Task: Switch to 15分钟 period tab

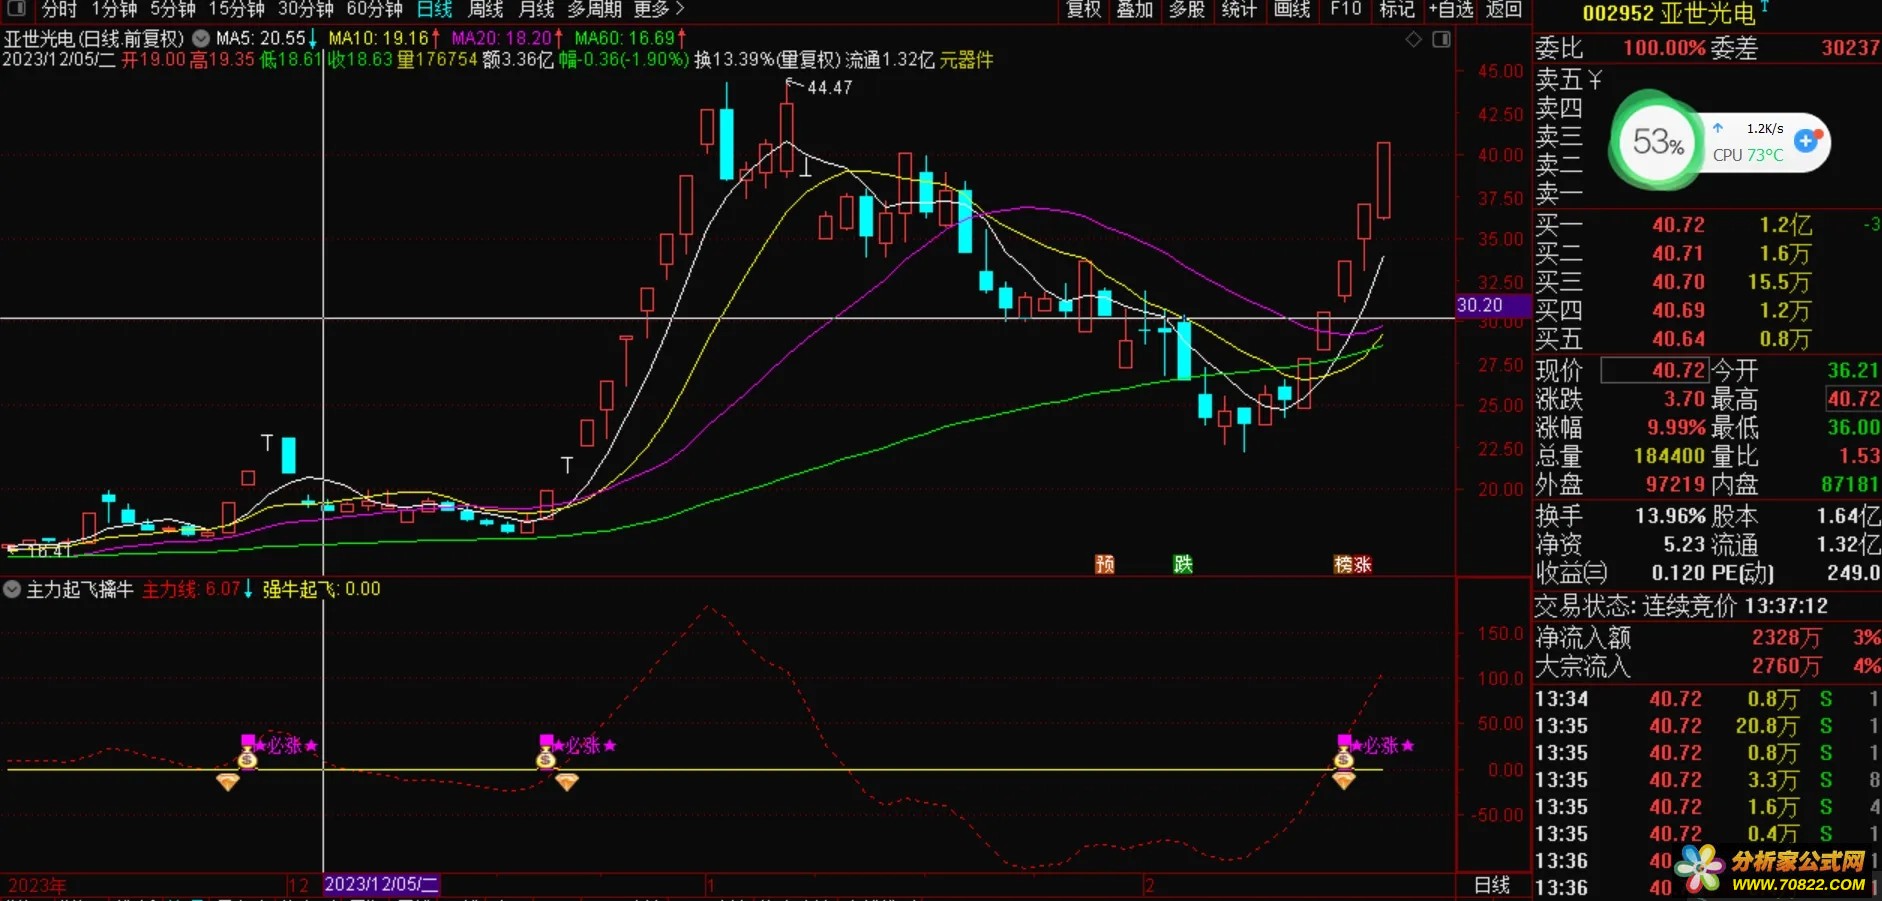Action: click(236, 9)
